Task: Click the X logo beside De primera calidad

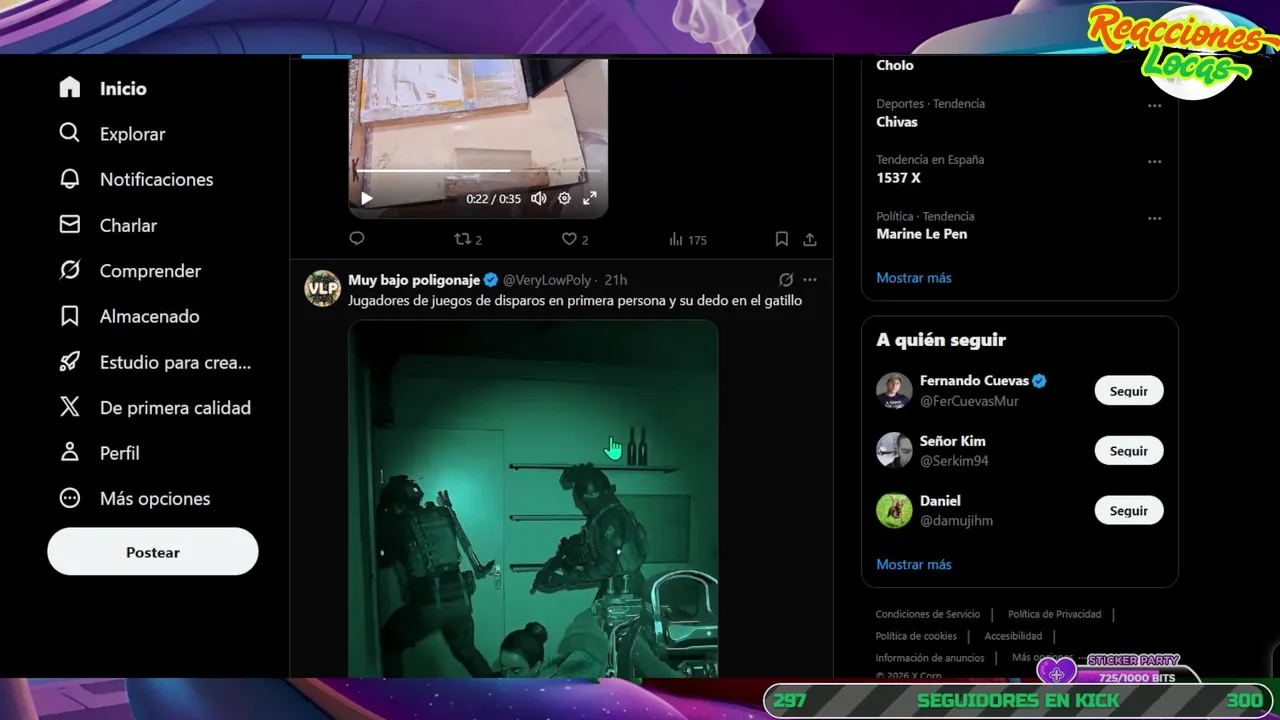Action: tap(69, 407)
